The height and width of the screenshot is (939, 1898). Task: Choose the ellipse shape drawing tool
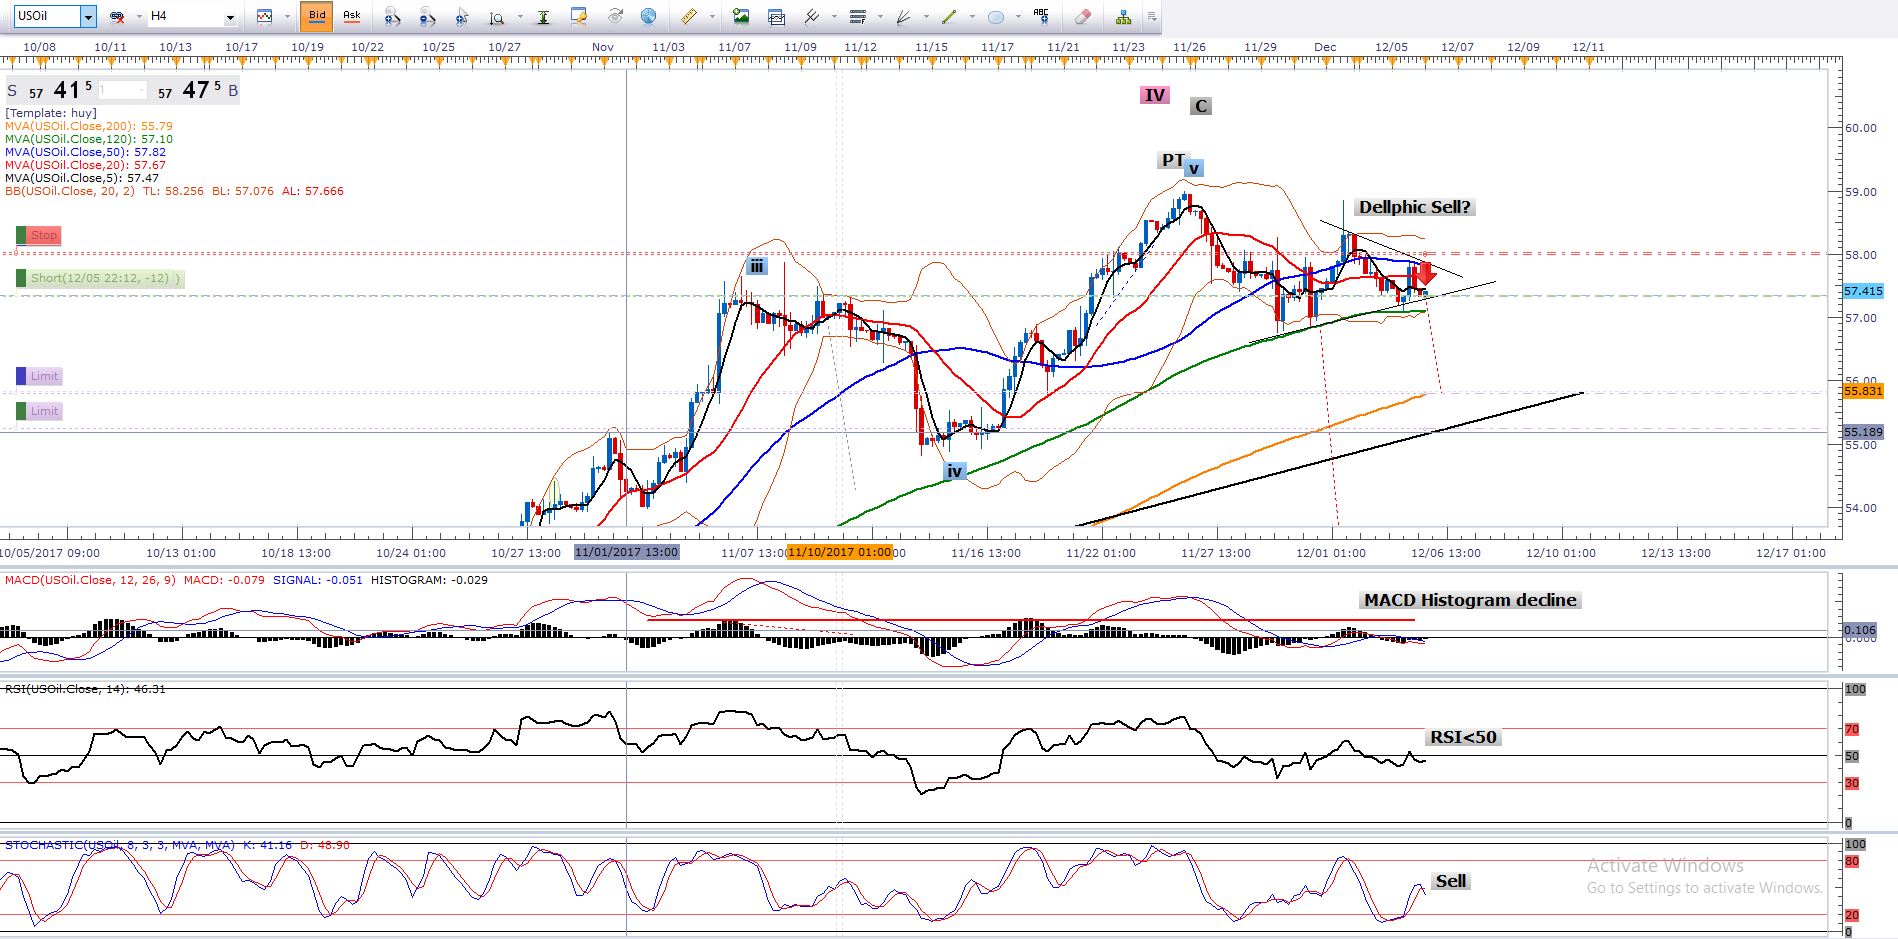pos(996,16)
